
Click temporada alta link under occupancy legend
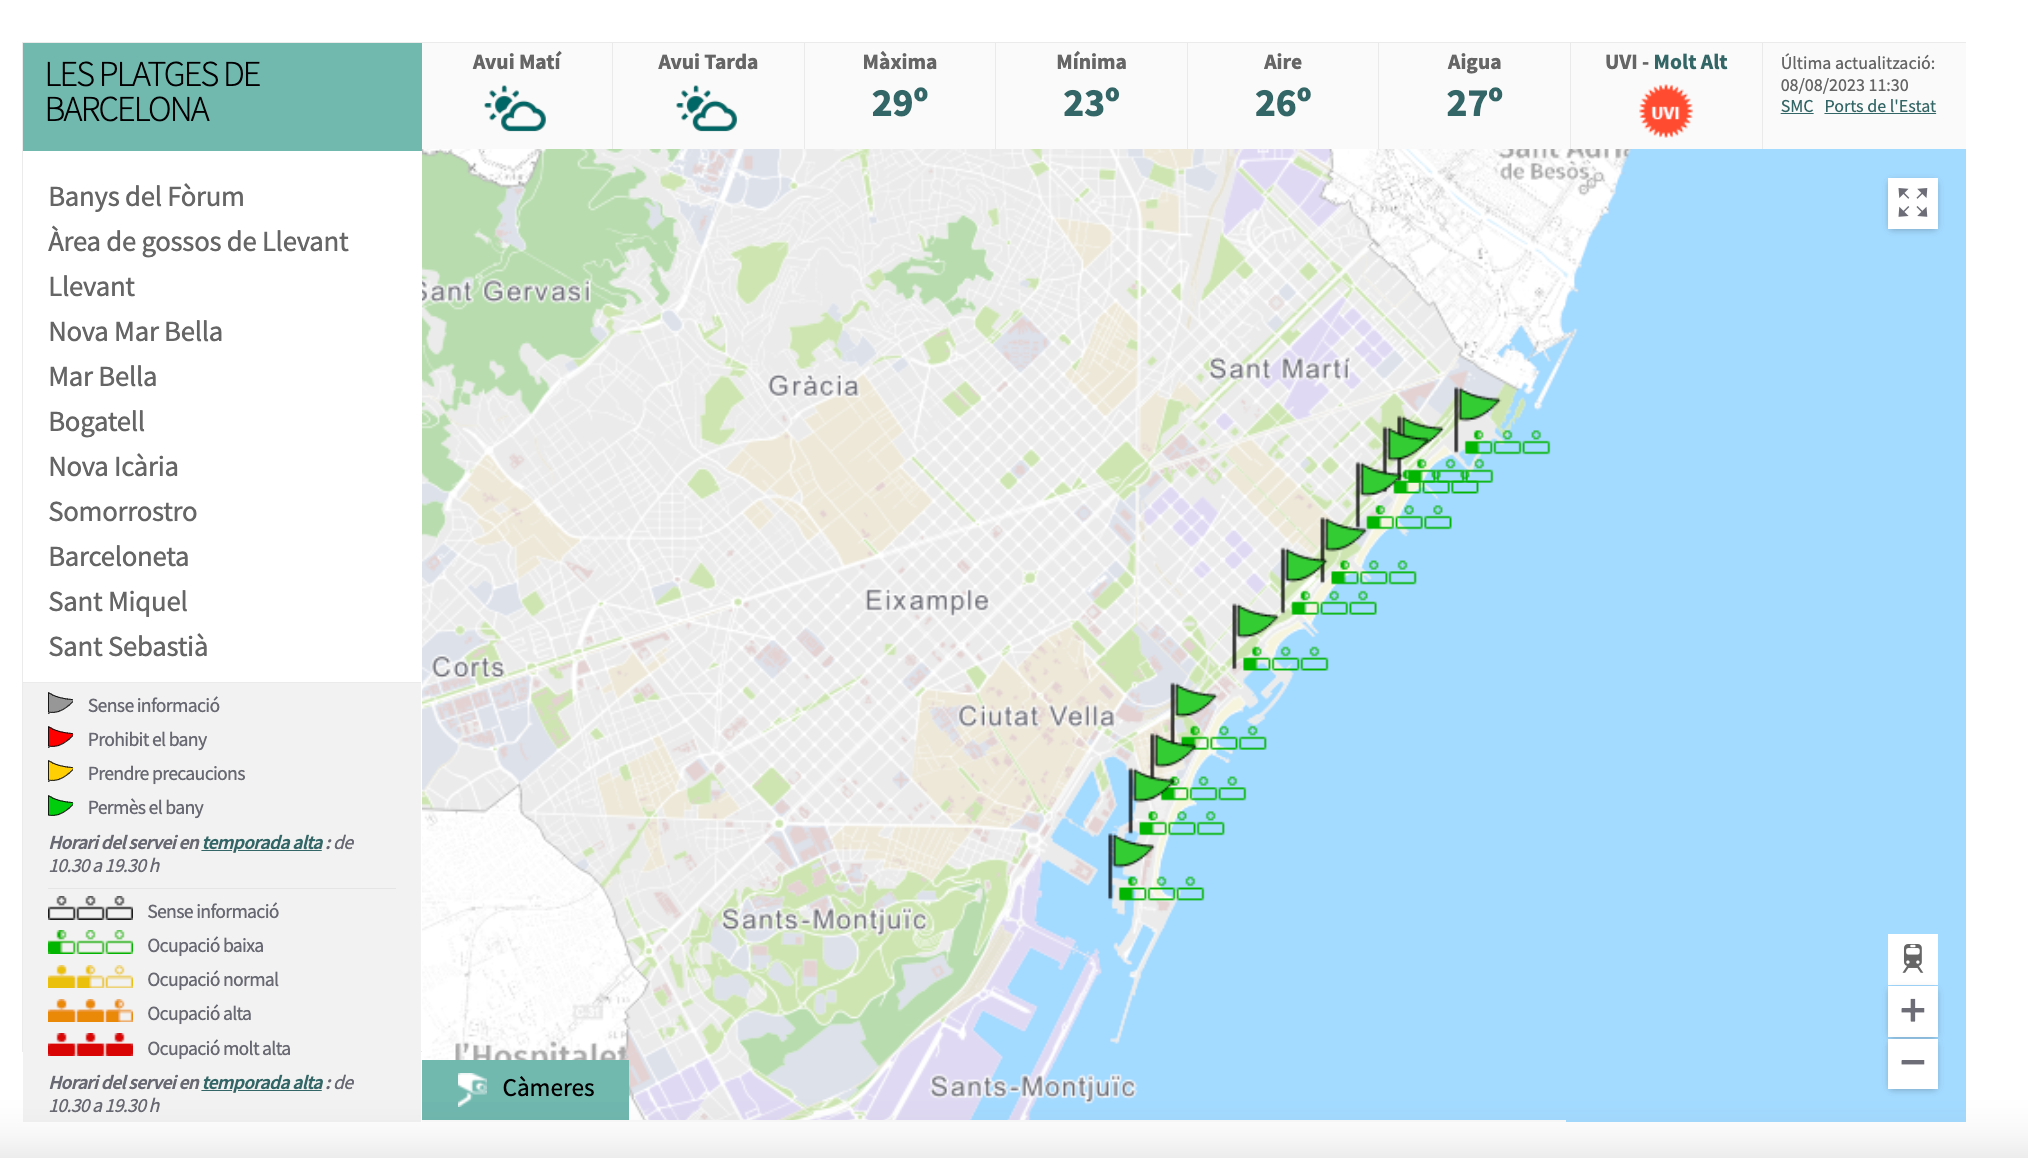coord(262,1082)
